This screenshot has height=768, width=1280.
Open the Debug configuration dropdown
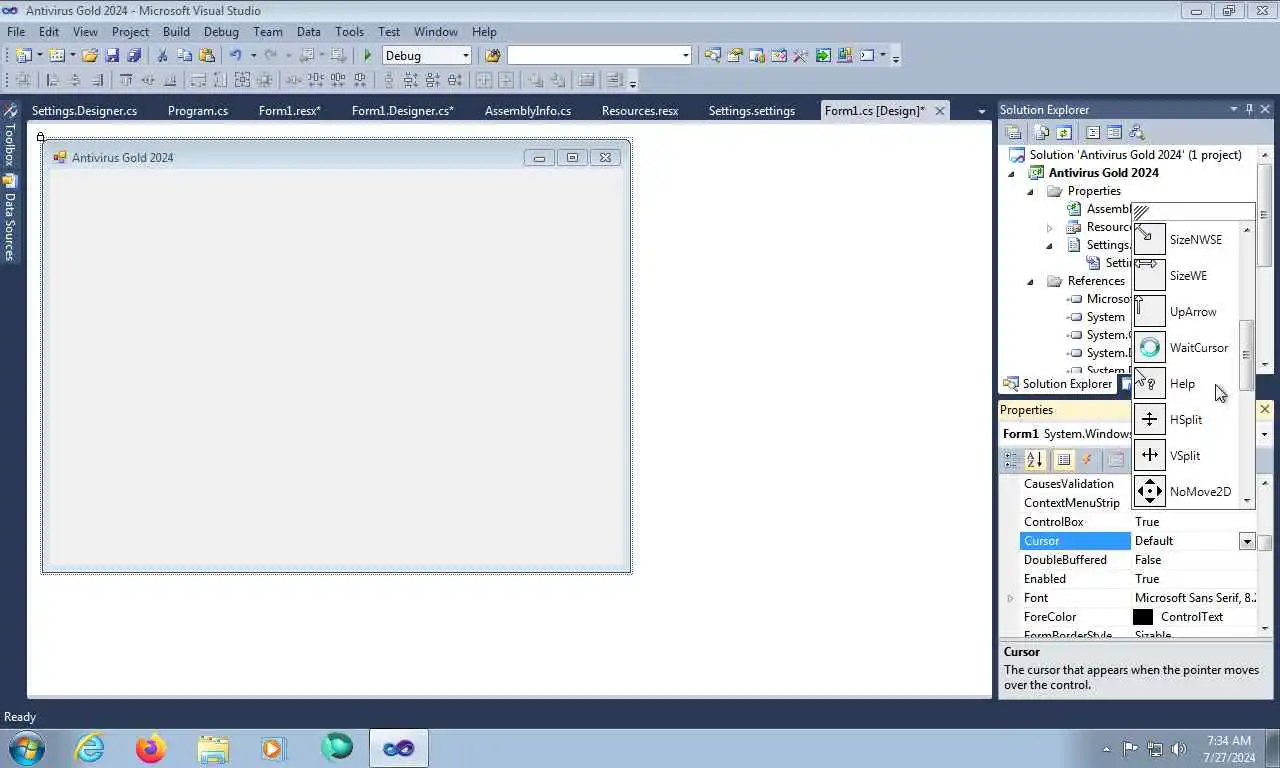point(464,56)
